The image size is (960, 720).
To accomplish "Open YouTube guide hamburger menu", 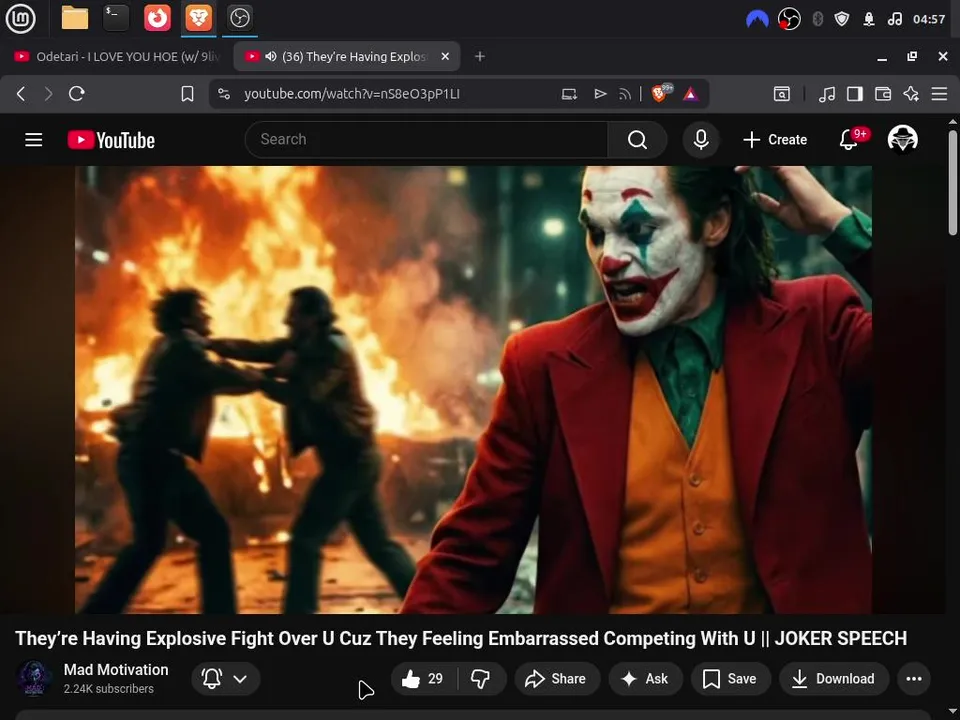I will click(34, 140).
